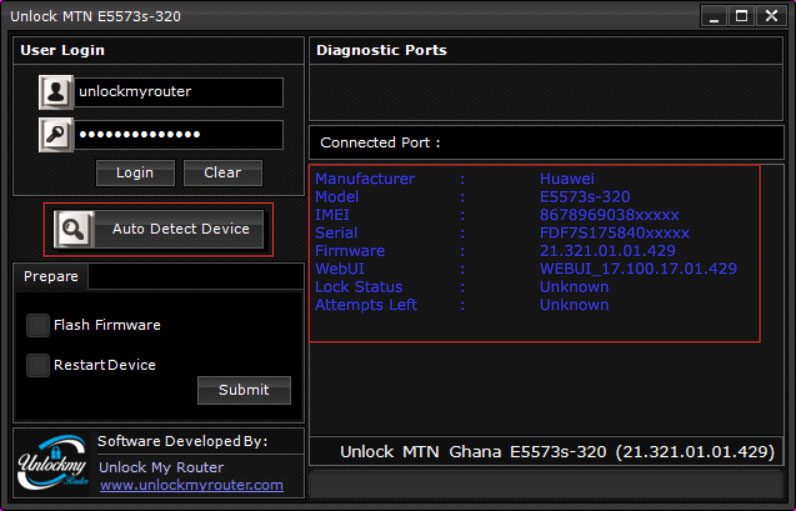
Task: Click the Diagnostic Ports list area
Action: pos(546,92)
